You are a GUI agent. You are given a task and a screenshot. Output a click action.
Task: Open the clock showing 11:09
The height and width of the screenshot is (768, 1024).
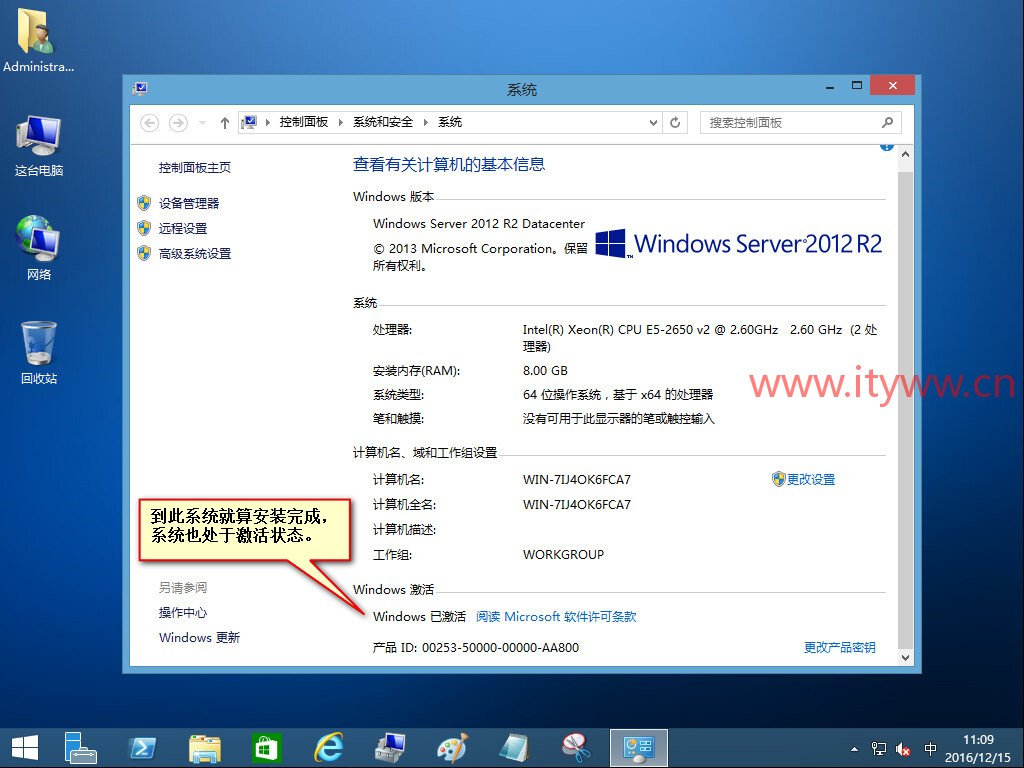978,748
